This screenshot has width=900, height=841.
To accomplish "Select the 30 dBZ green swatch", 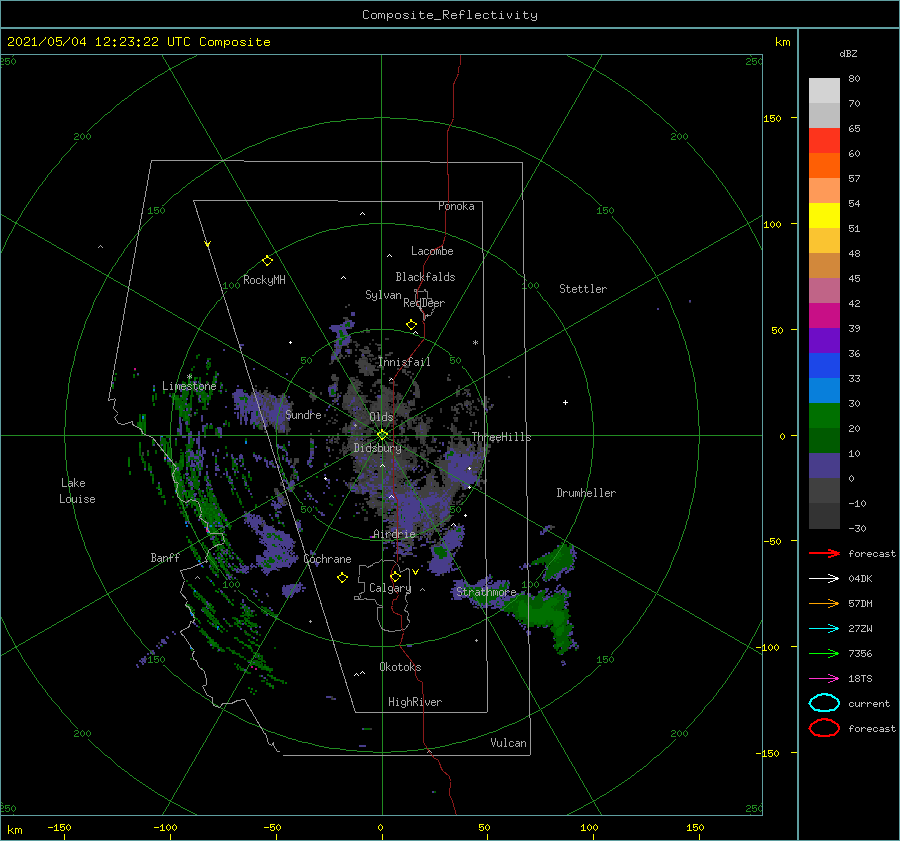I will coord(824,416).
